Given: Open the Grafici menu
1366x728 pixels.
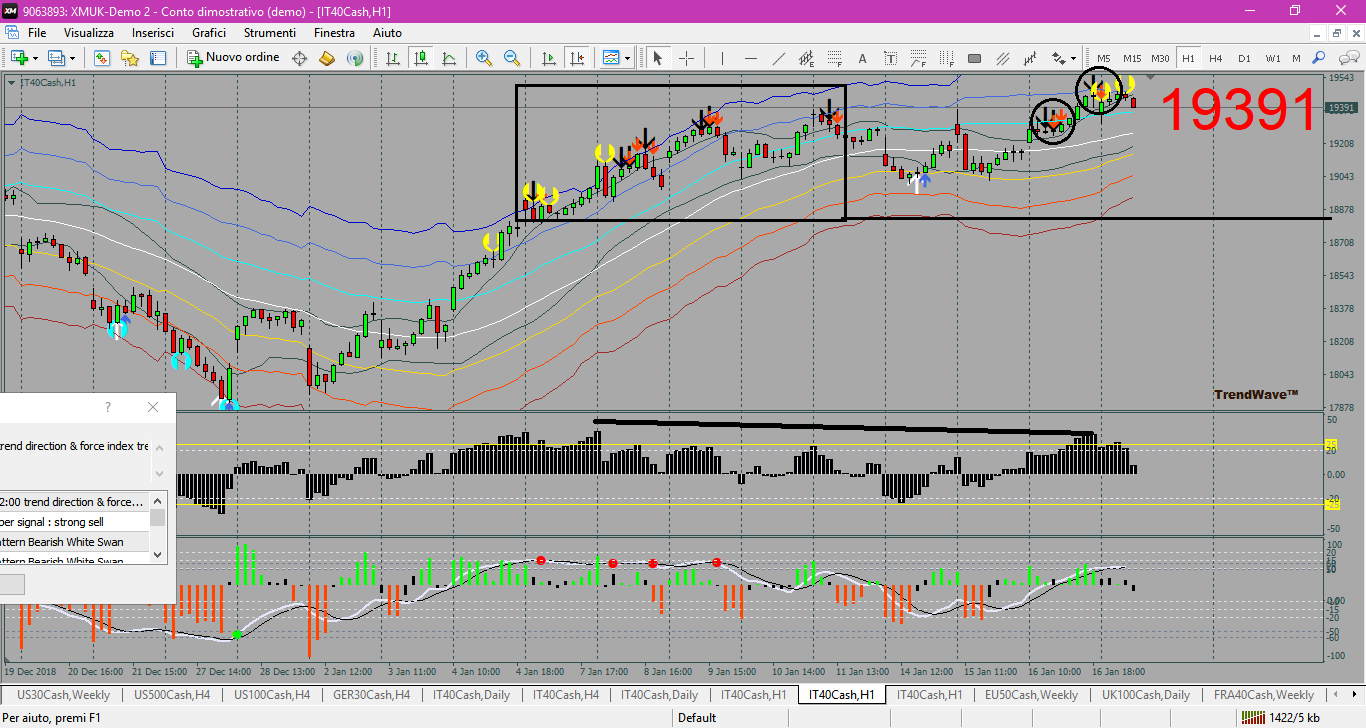Looking at the screenshot, I should 209,32.
